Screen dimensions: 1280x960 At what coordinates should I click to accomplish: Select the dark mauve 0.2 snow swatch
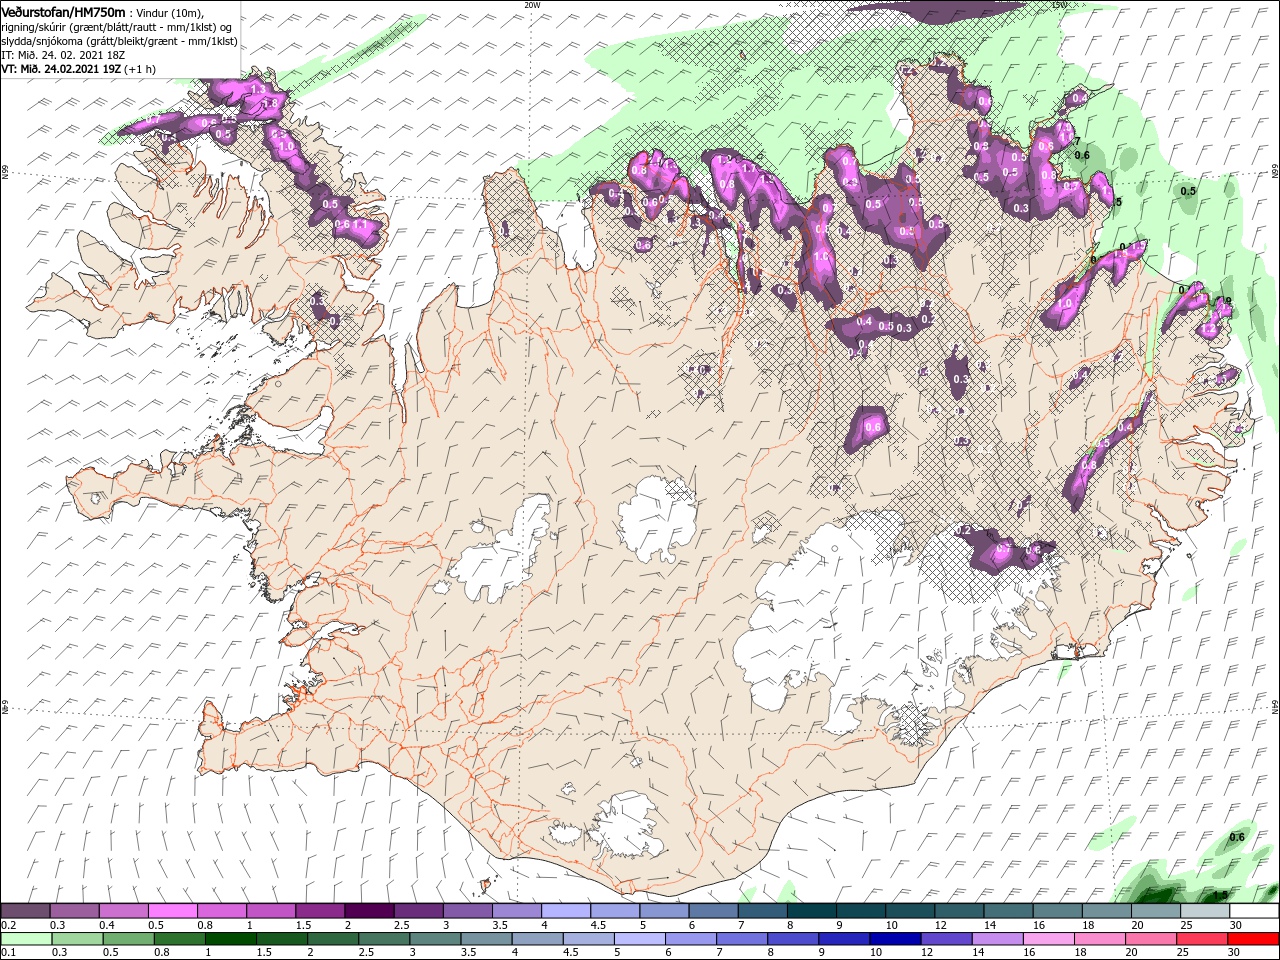[x=25, y=911]
